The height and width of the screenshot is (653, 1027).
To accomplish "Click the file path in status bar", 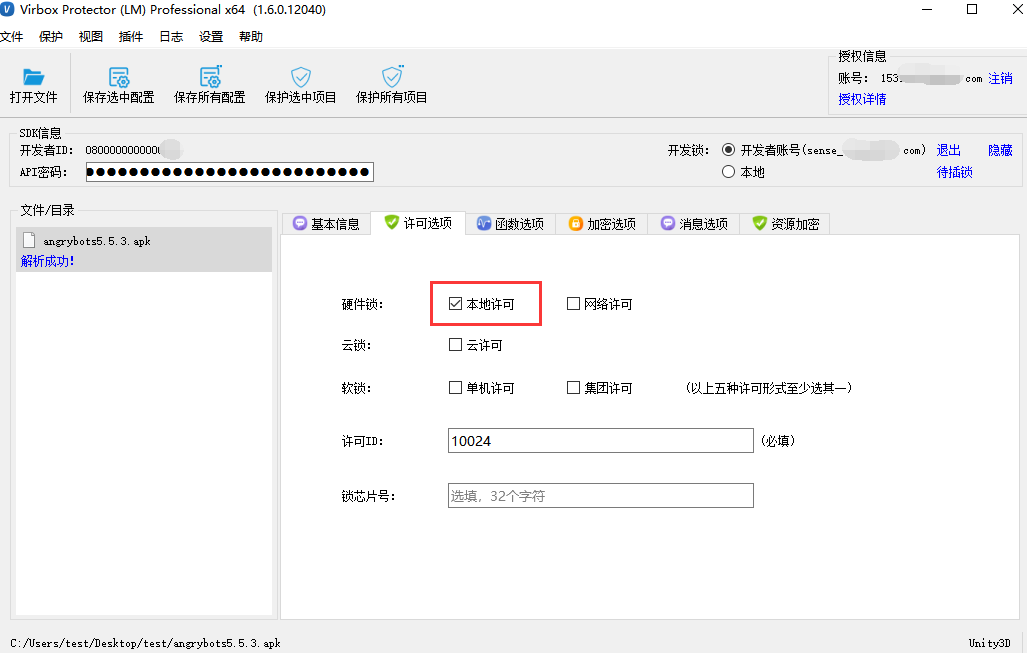I will coord(145,643).
